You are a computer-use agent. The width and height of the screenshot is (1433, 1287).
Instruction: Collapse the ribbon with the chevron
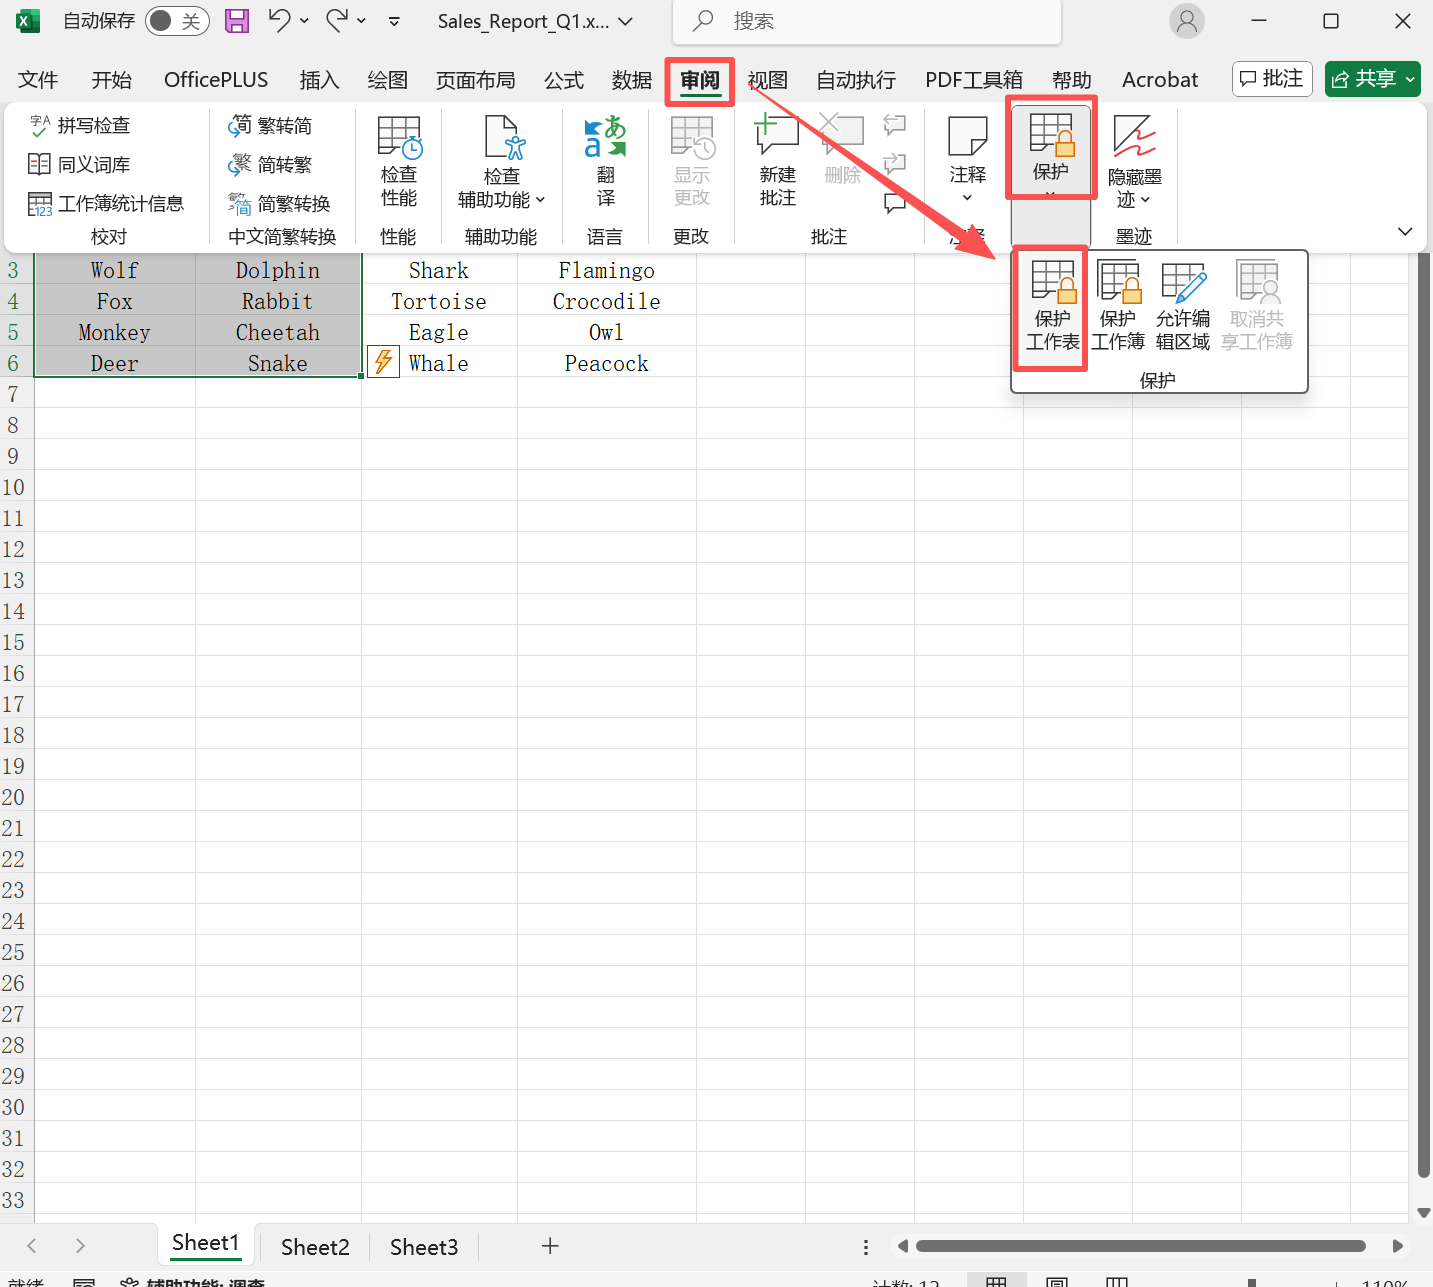1404,232
